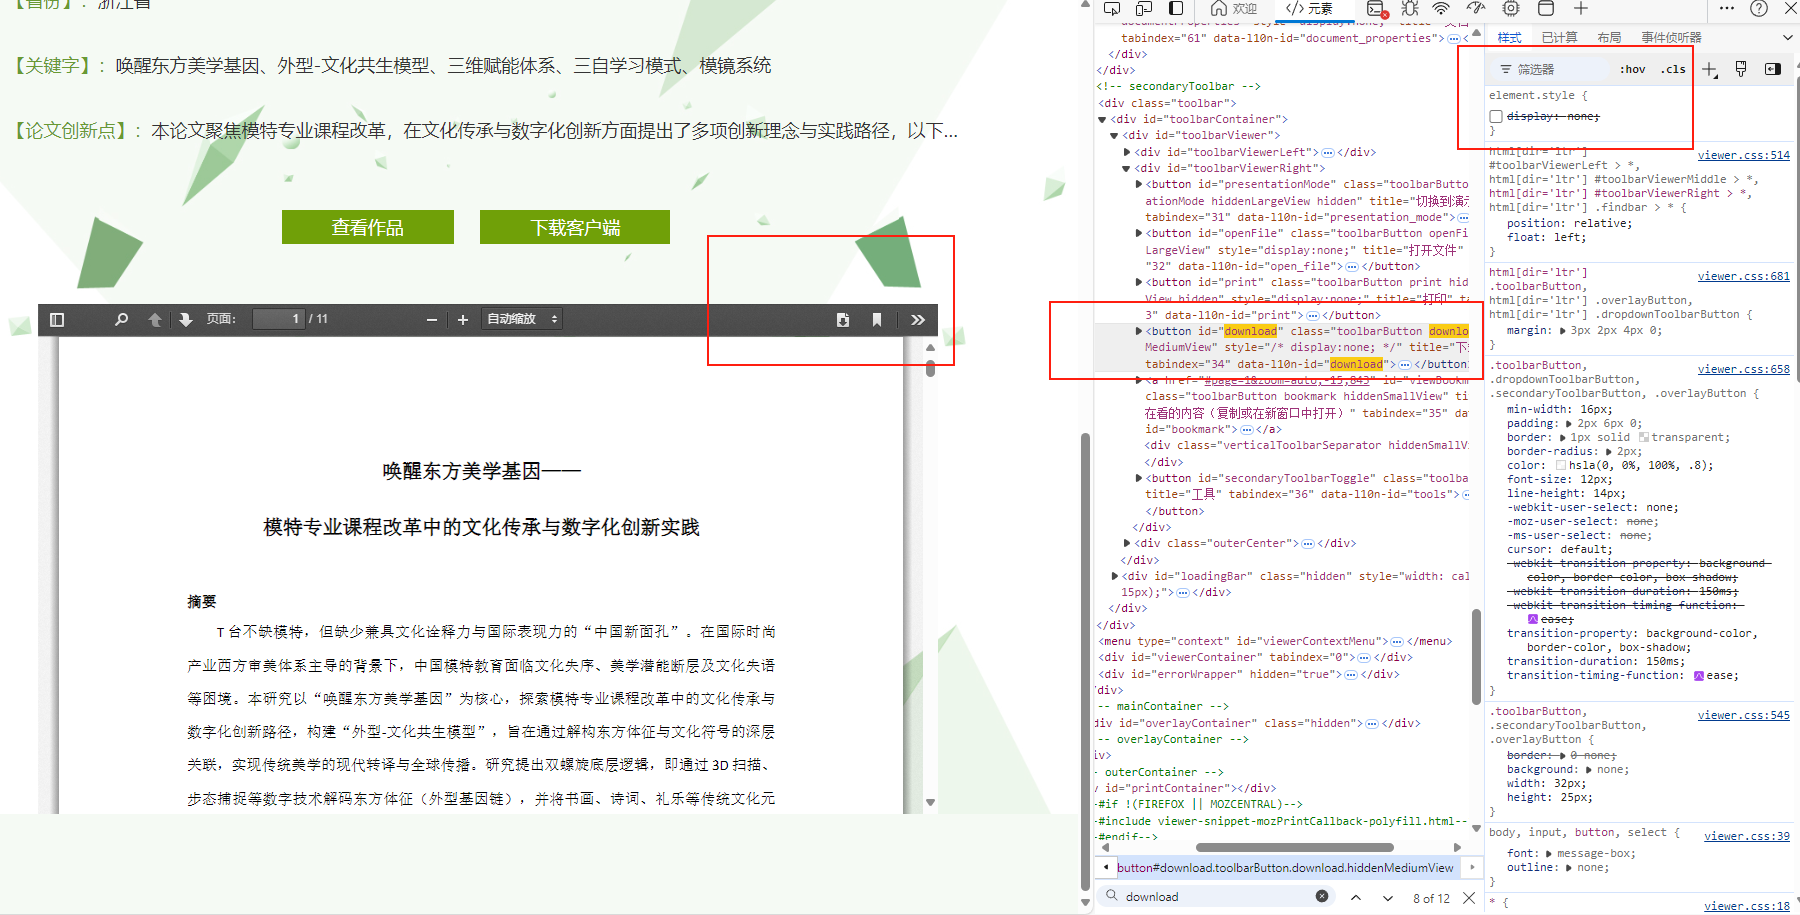Click the PDF download icon
This screenshot has height=915, width=1800.
tap(843, 320)
